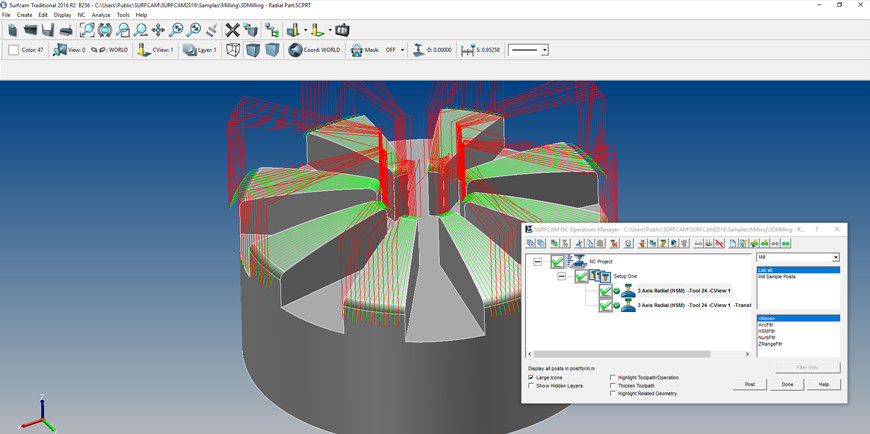
Task: Open the File menu
Action: [6, 15]
